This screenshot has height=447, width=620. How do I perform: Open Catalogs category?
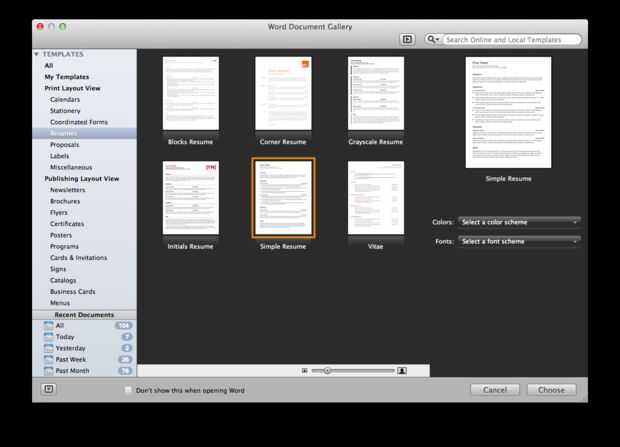[63, 280]
